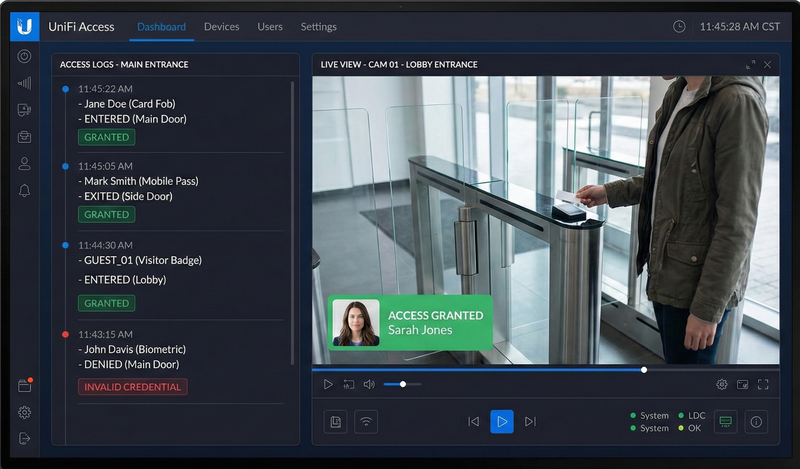
Task: Open the signal bars icon in sidebar
Action: coord(24,83)
